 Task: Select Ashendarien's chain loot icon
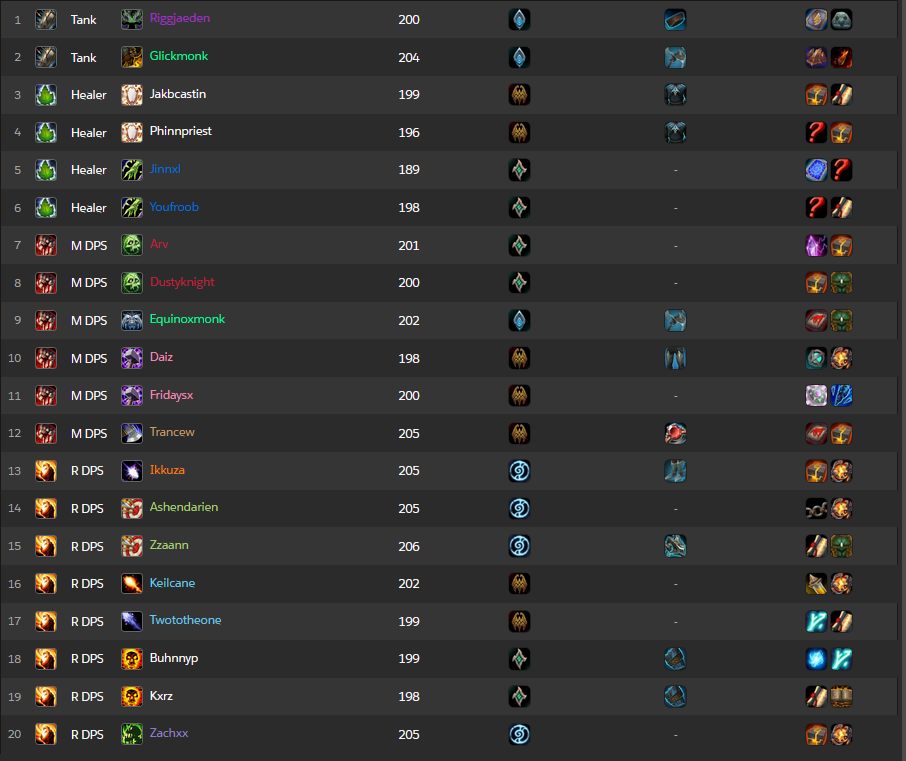click(816, 508)
